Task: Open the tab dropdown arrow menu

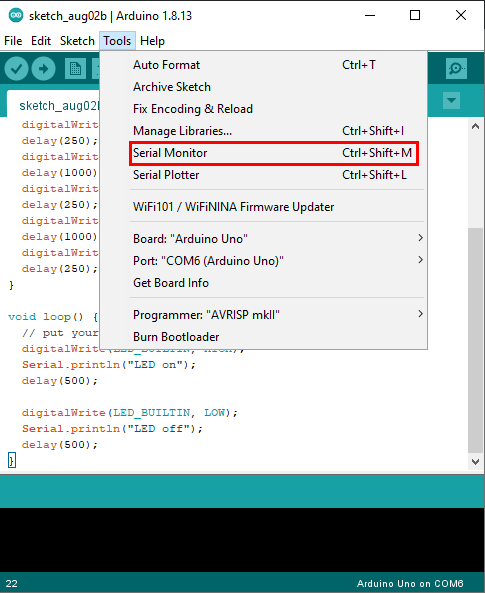Action: tap(451, 101)
